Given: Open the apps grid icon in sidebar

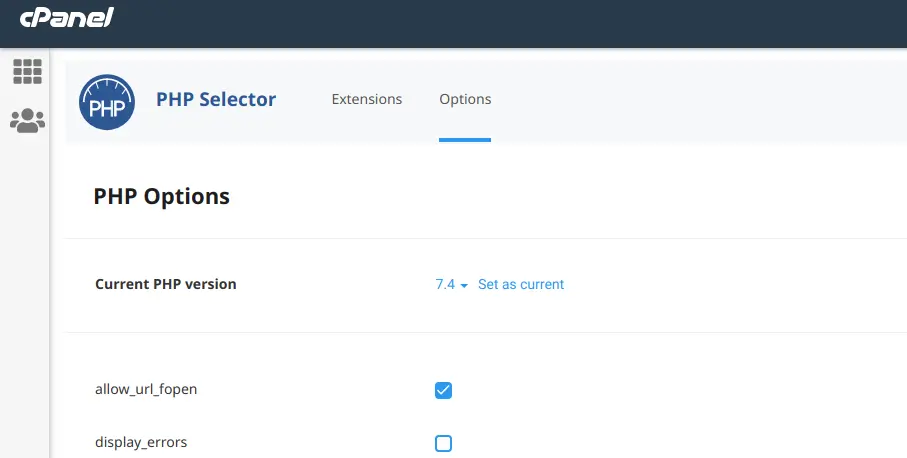Looking at the screenshot, I should tap(27, 72).
